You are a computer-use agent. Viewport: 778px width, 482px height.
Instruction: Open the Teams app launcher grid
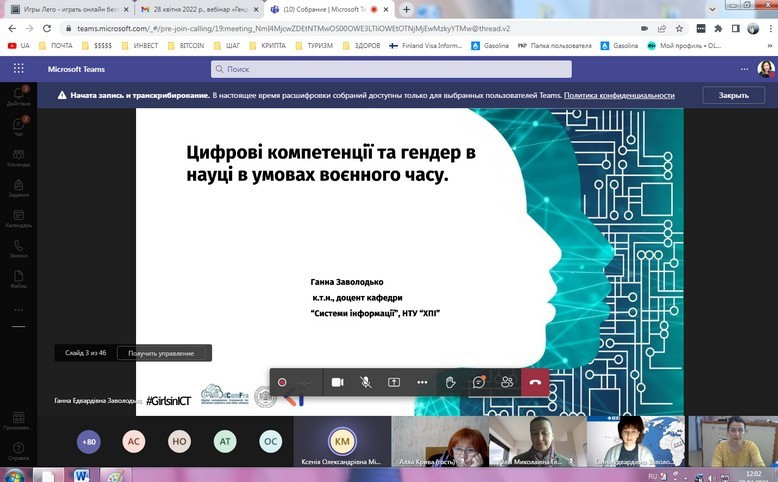18,69
